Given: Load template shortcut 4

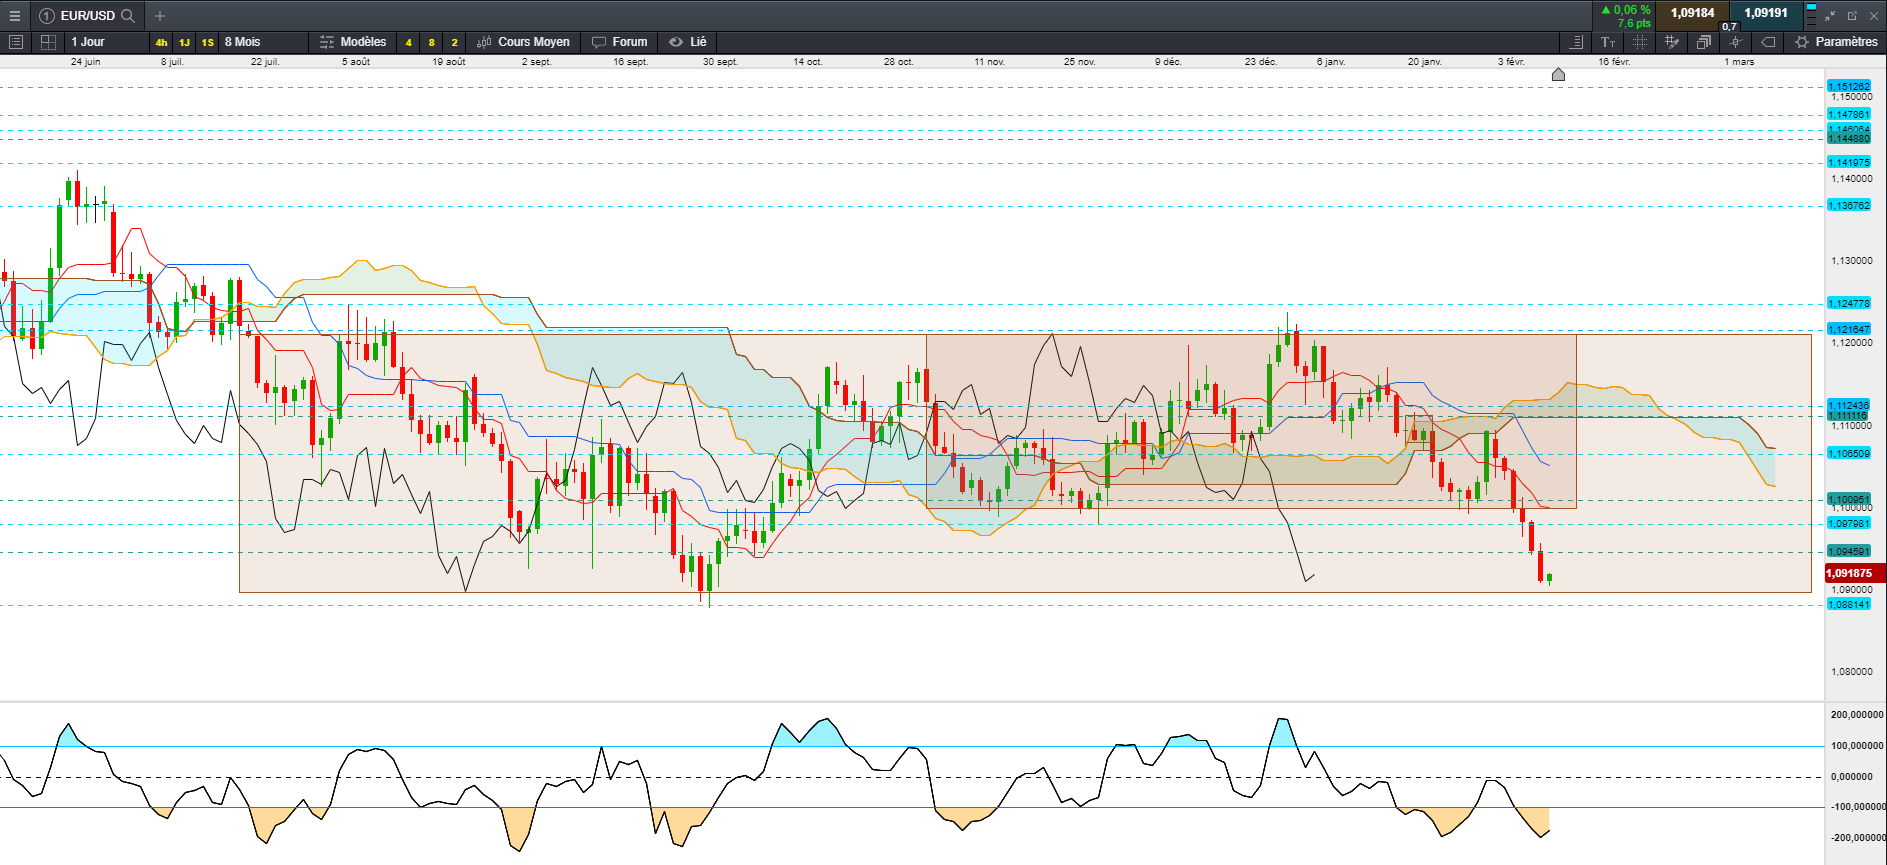Looking at the screenshot, I should point(408,42).
